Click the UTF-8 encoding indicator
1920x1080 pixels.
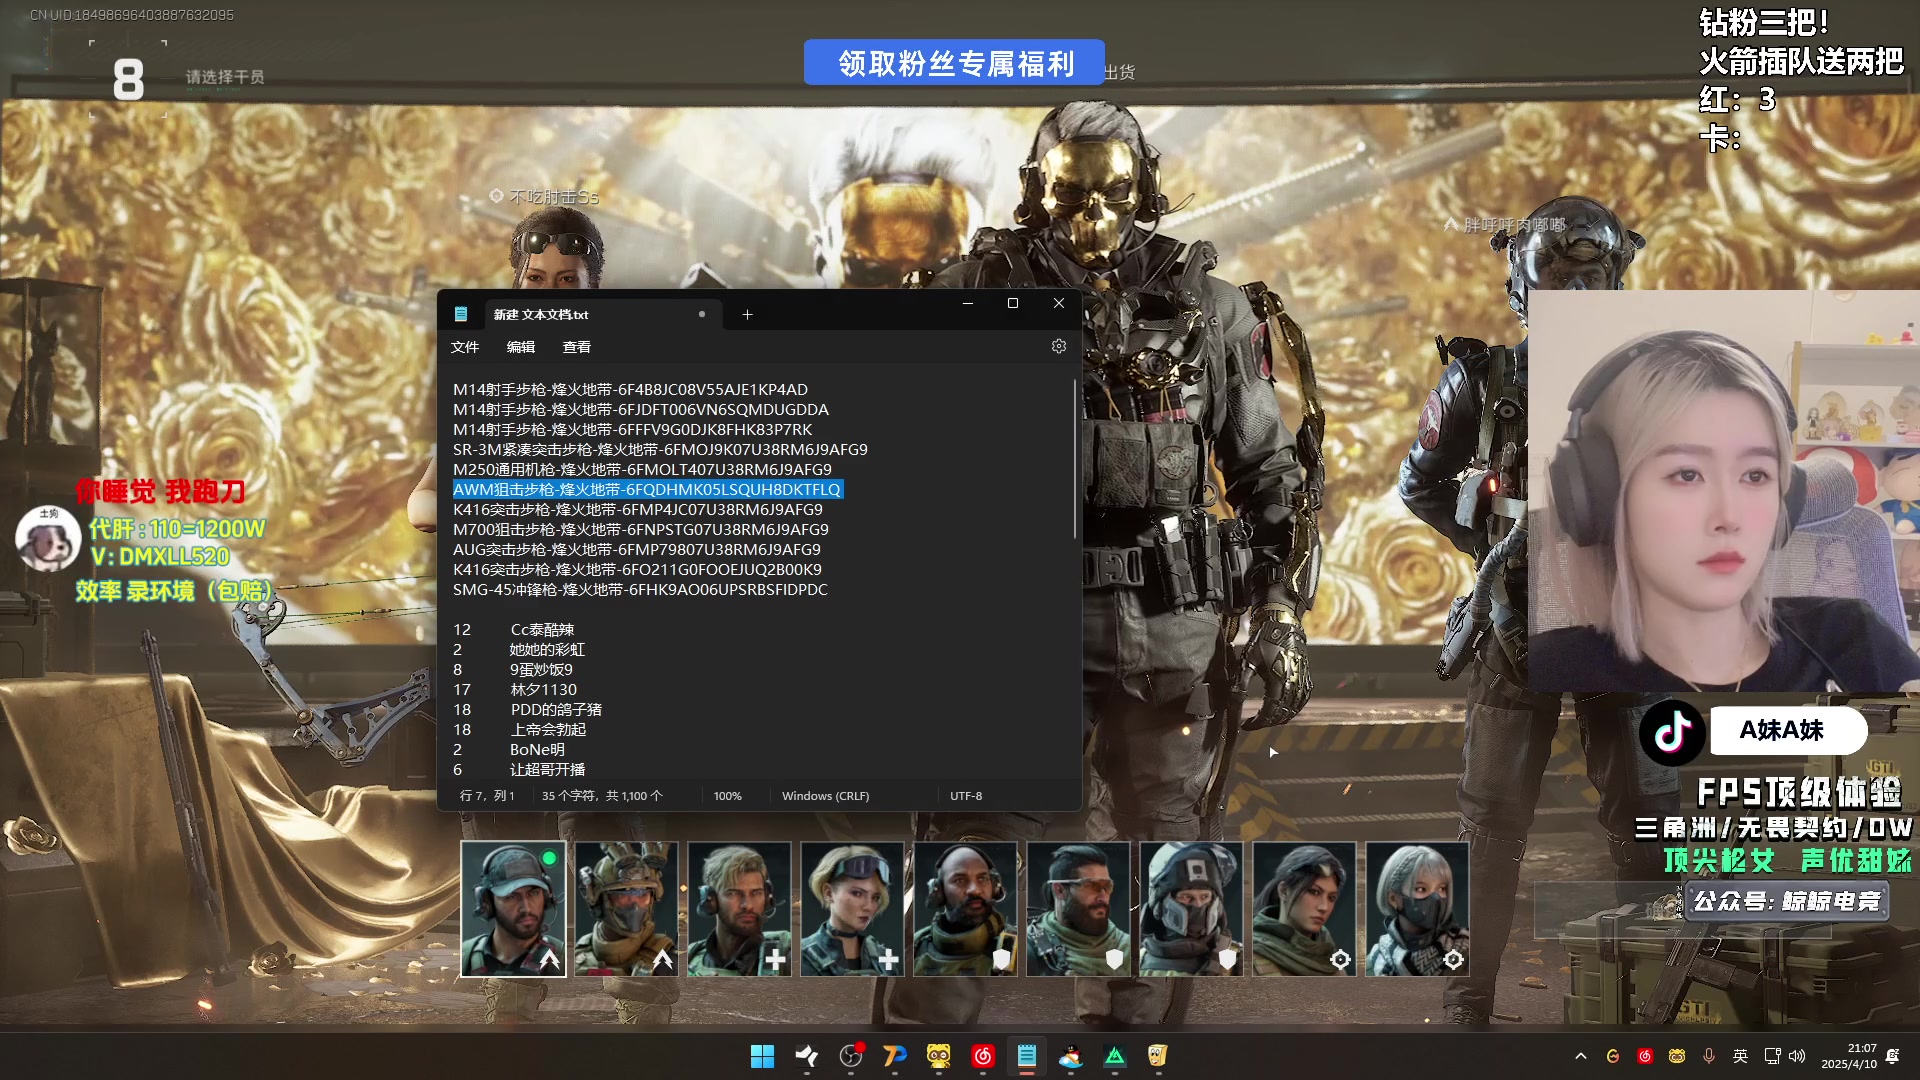[x=966, y=796]
